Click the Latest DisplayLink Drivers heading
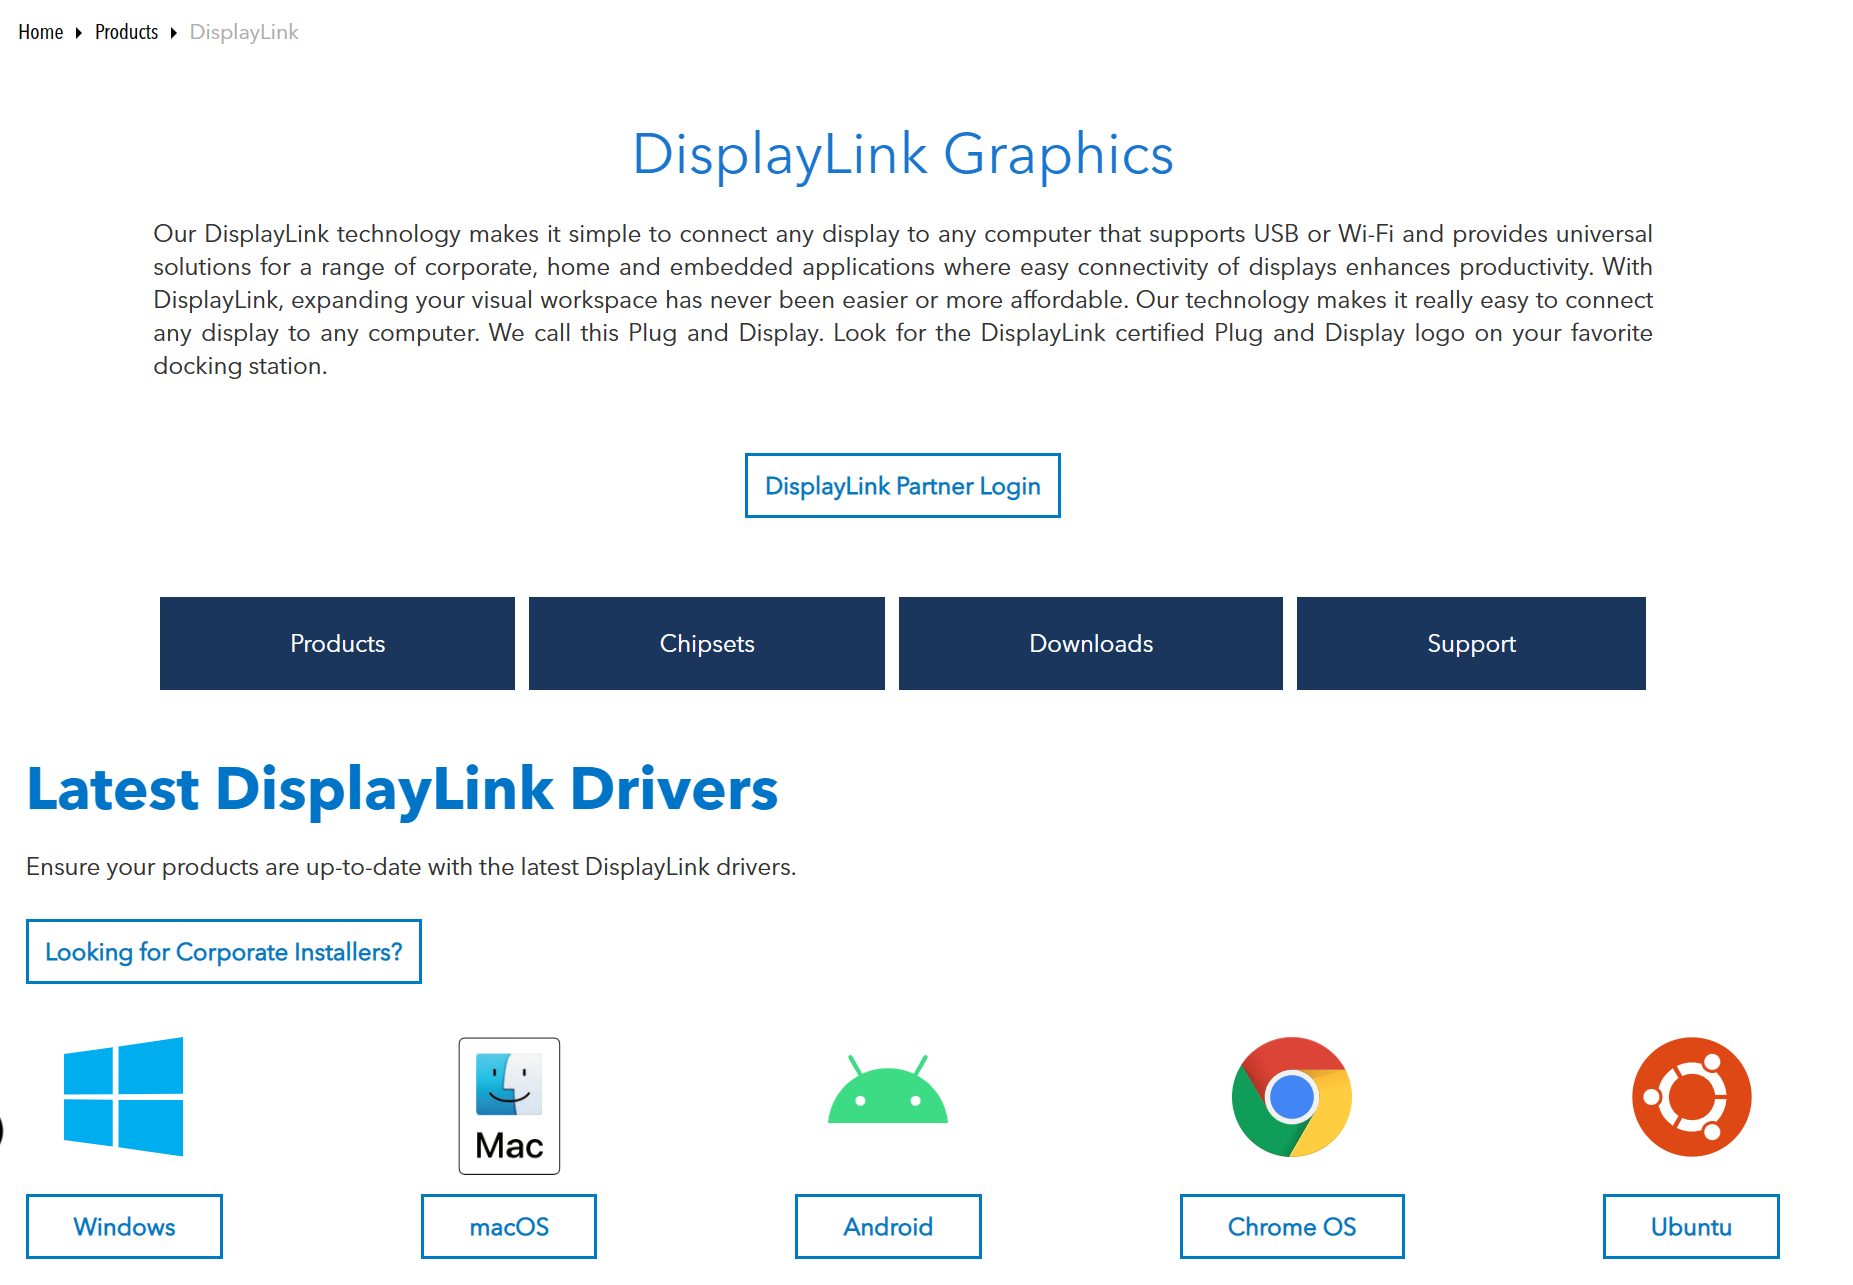The image size is (1853, 1285). tap(402, 788)
